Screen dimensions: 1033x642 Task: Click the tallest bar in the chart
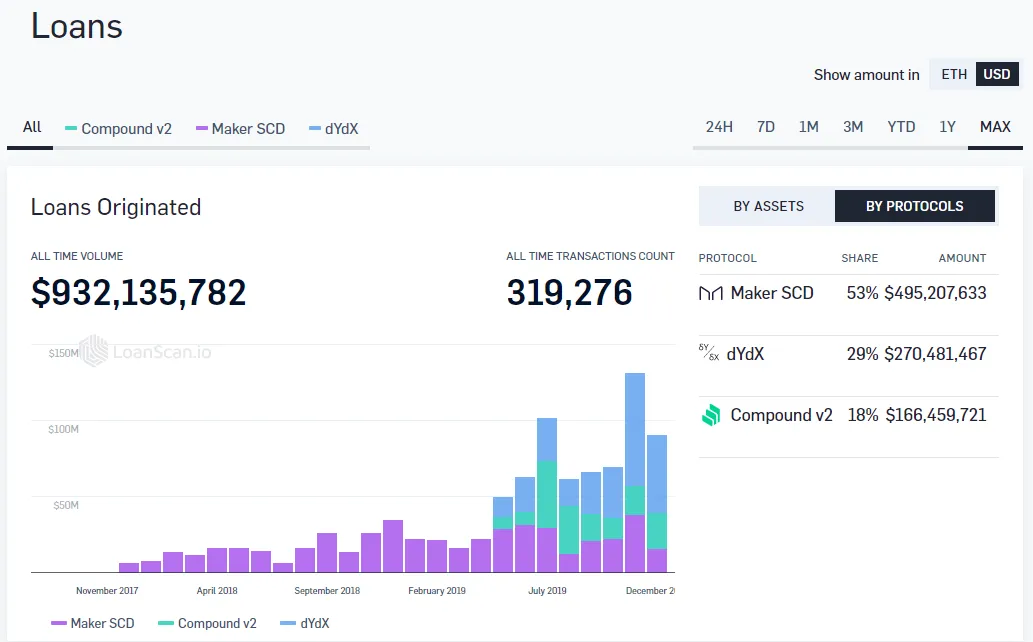[635, 470]
